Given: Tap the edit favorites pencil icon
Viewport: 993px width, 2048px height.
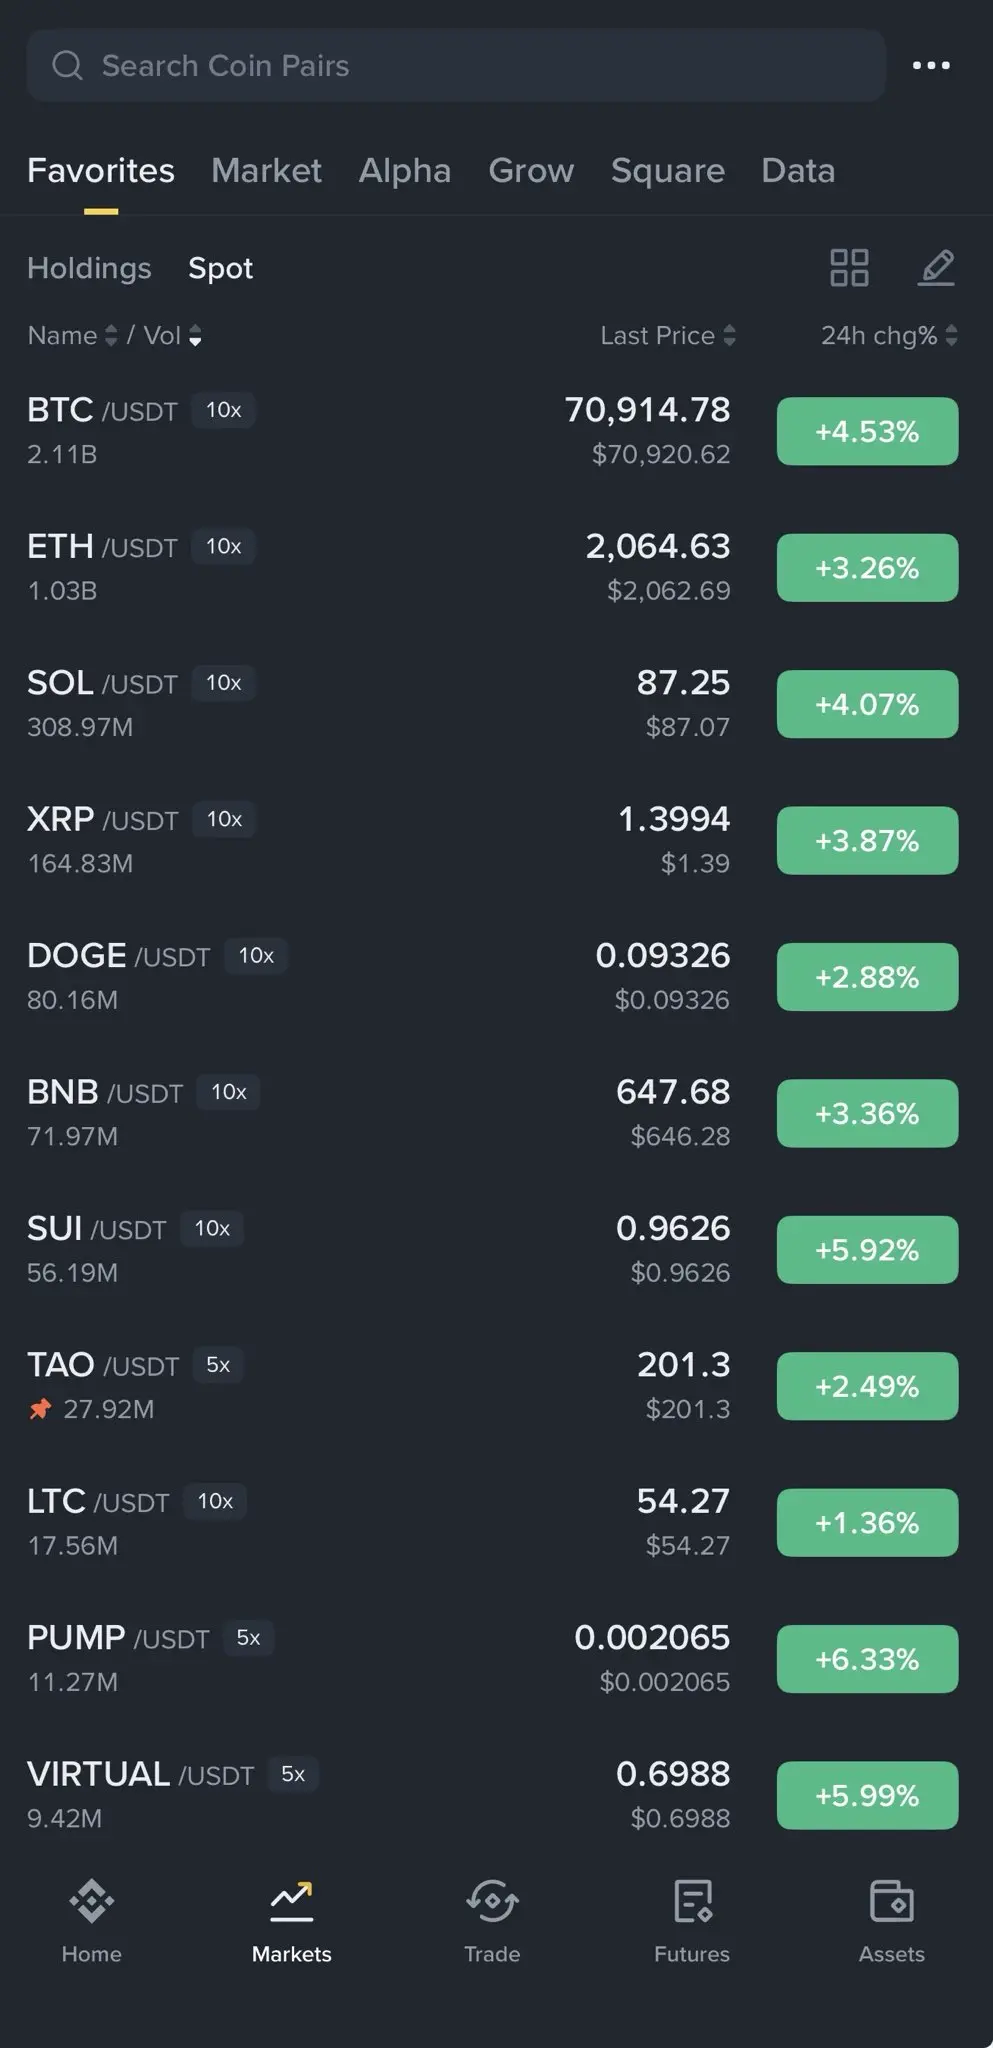Looking at the screenshot, I should click(x=936, y=268).
